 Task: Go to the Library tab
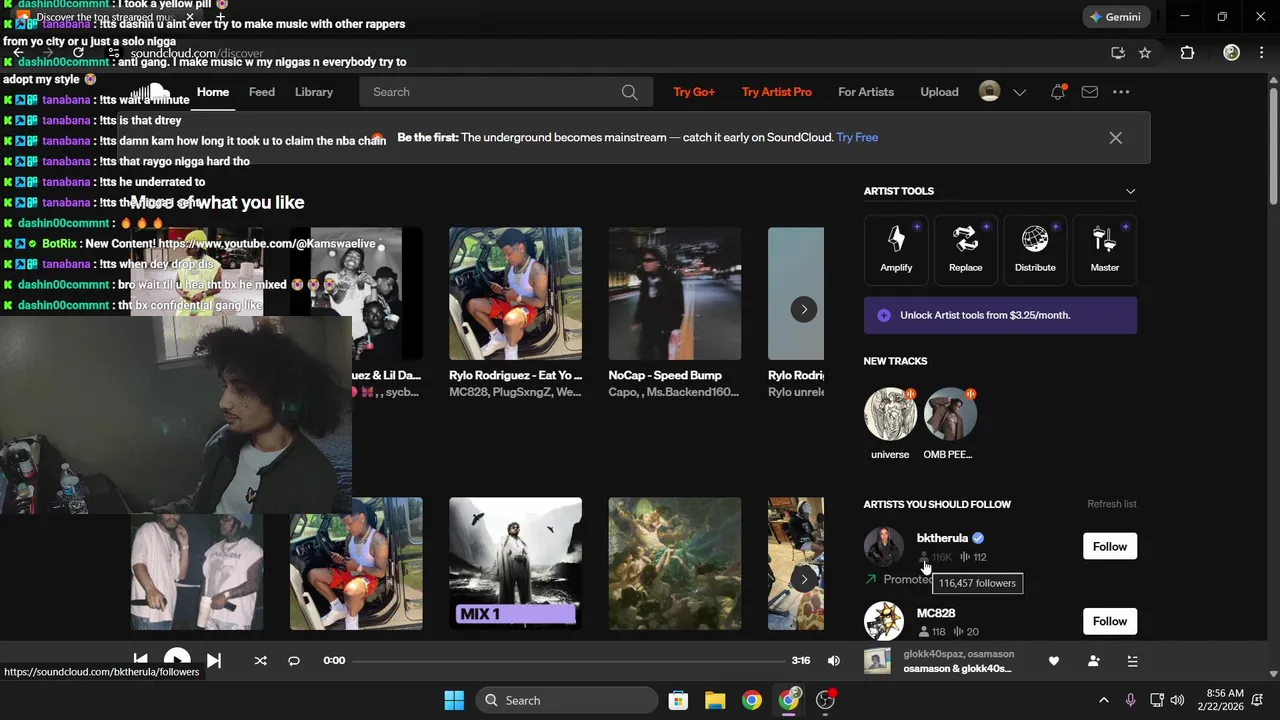(x=314, y=92)
